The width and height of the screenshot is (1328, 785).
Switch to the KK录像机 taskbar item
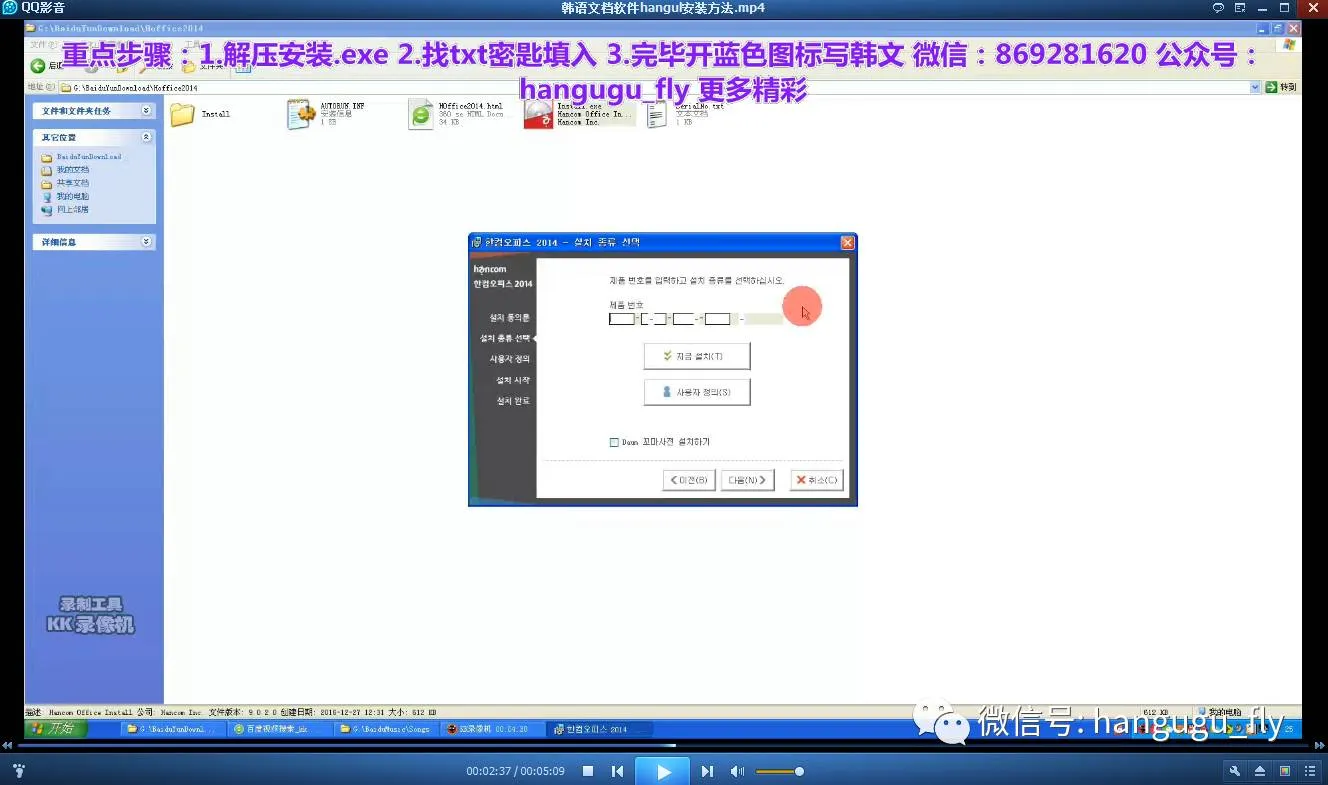point(491,729)
